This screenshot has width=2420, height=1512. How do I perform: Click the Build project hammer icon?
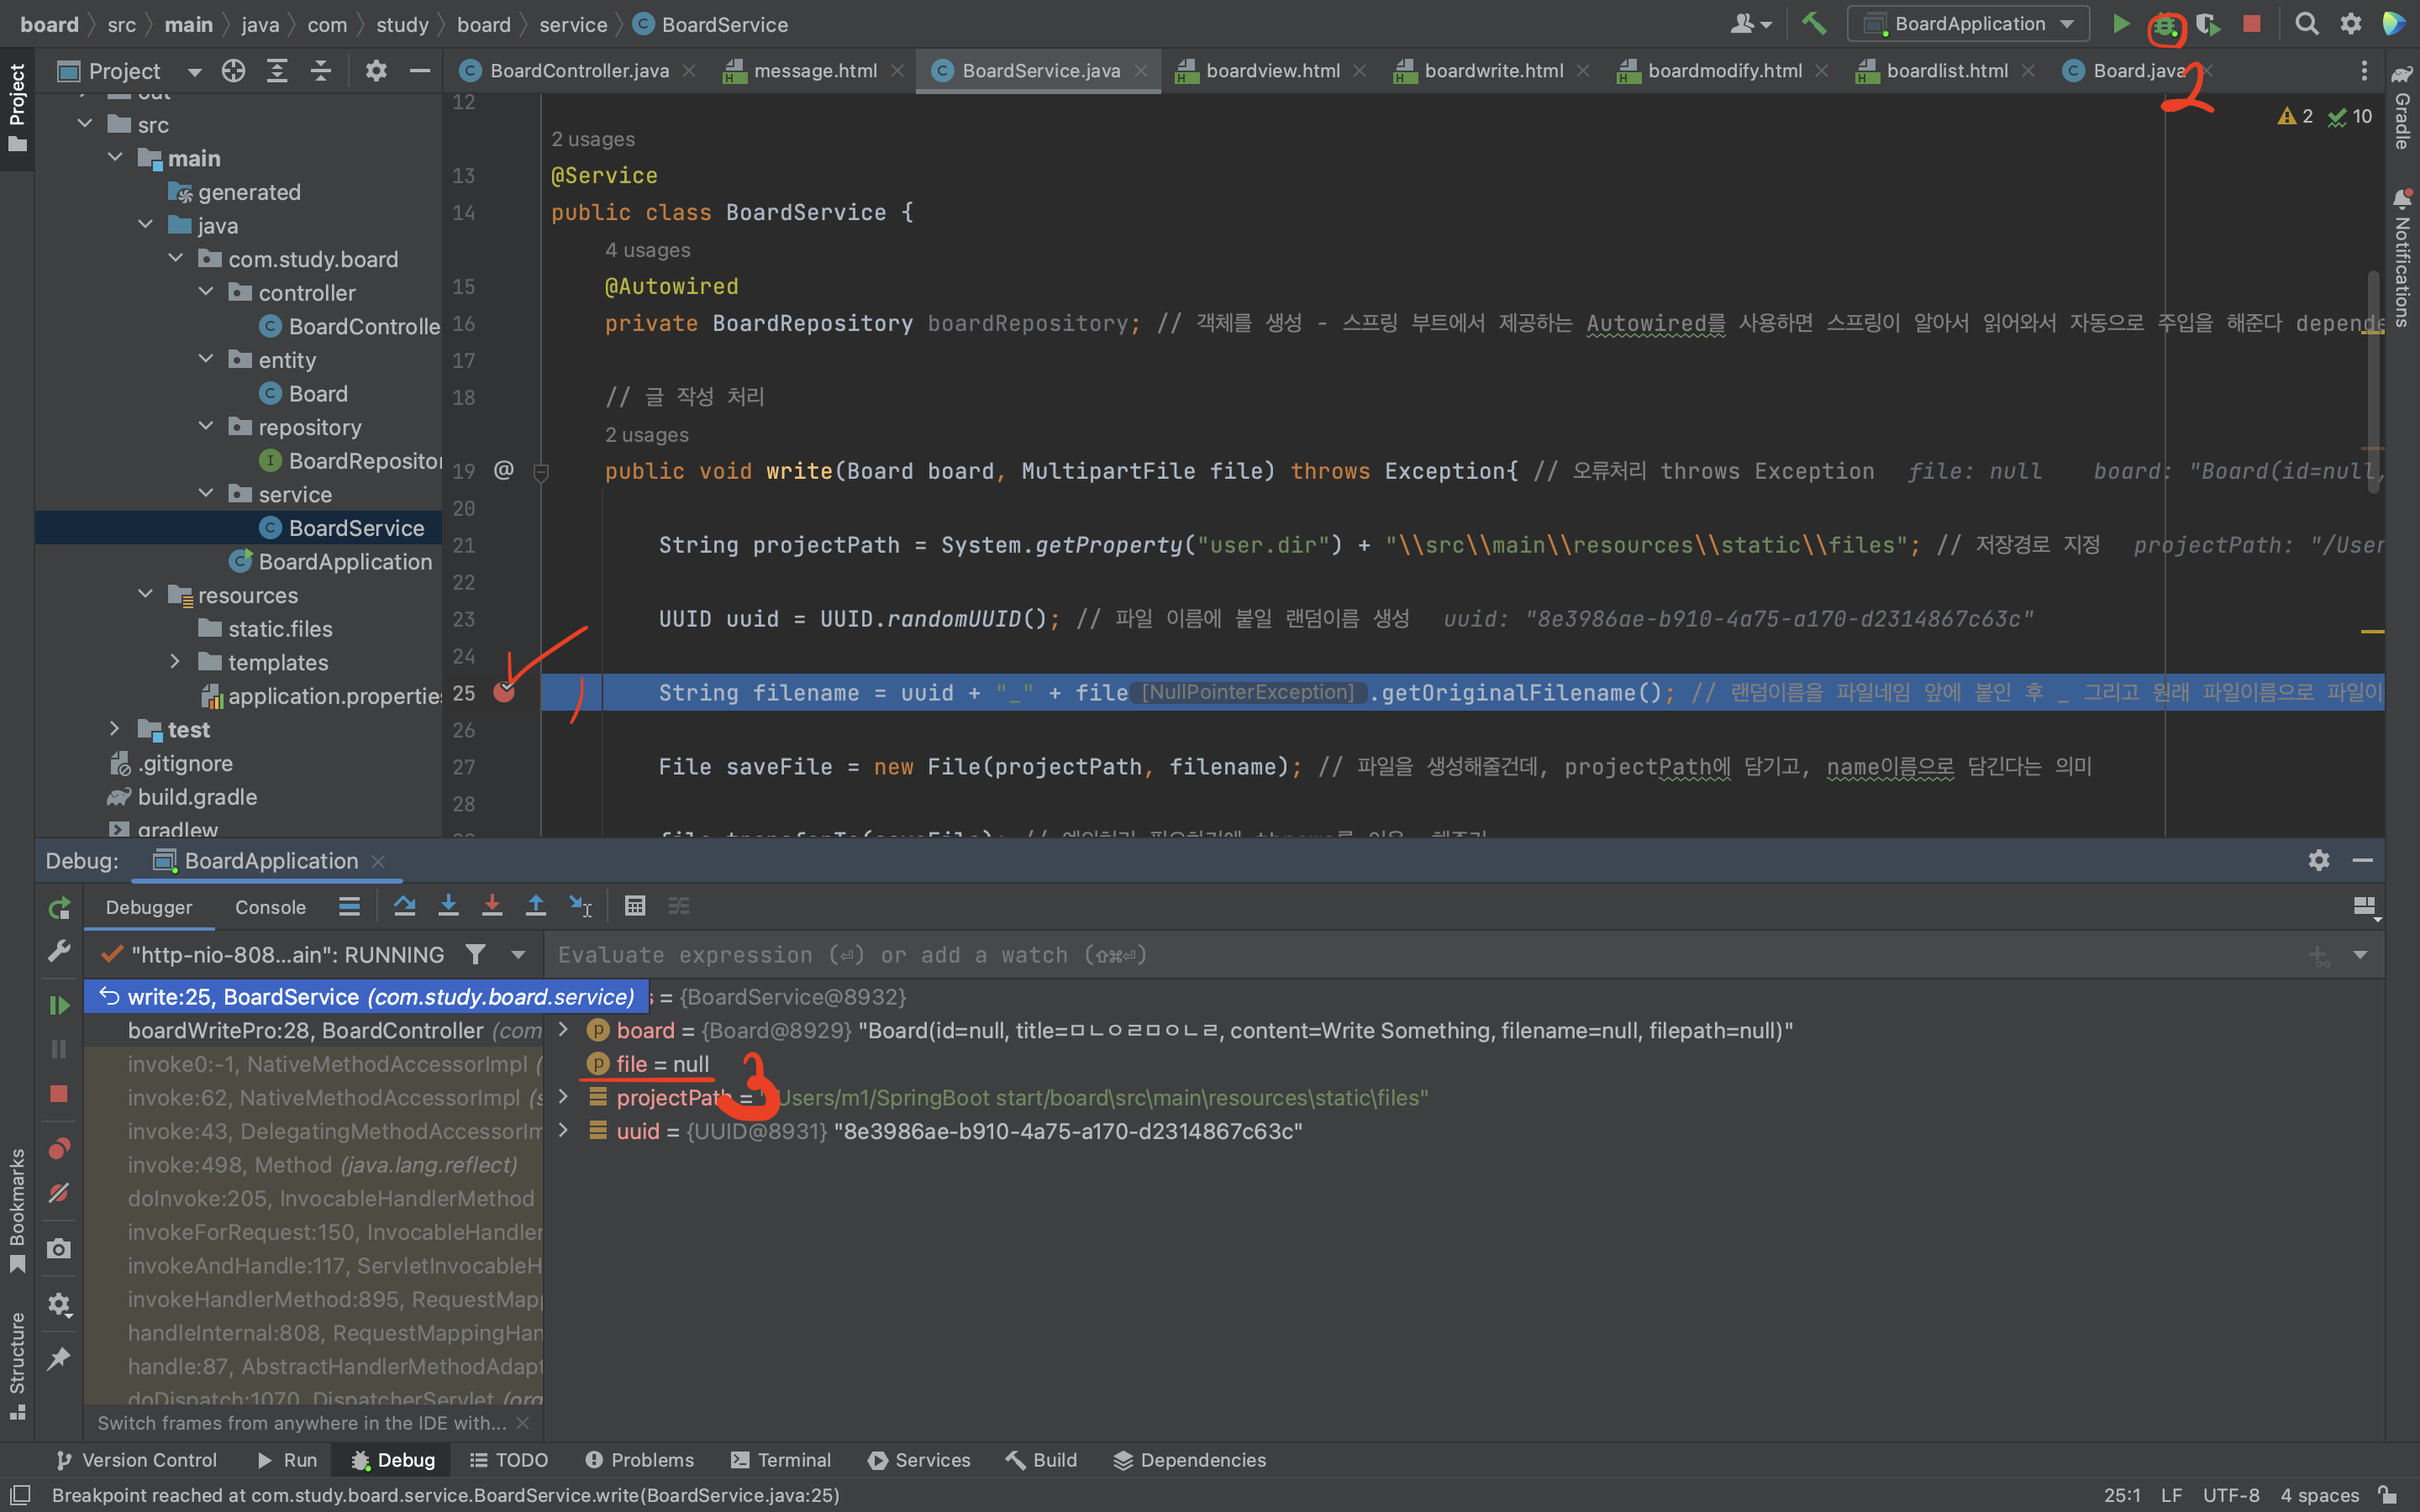[x=1813, y=24]
